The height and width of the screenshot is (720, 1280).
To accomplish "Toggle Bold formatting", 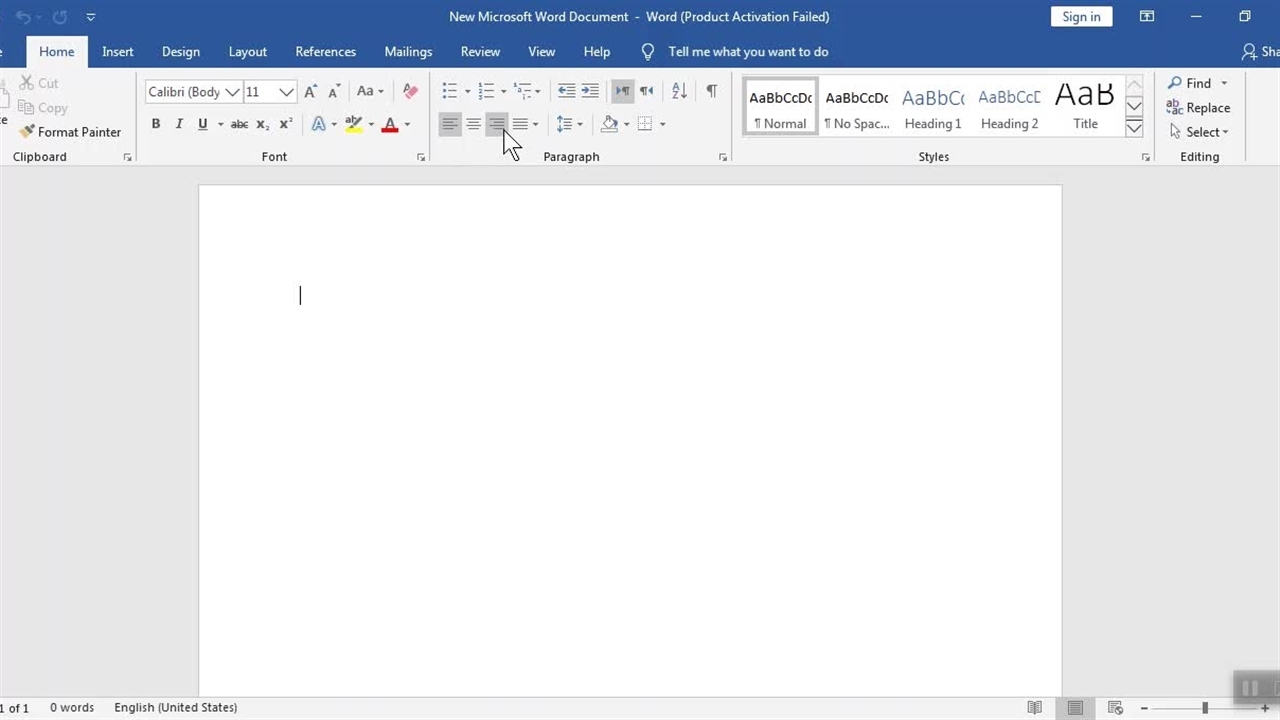I will click(x=155, y=124).
